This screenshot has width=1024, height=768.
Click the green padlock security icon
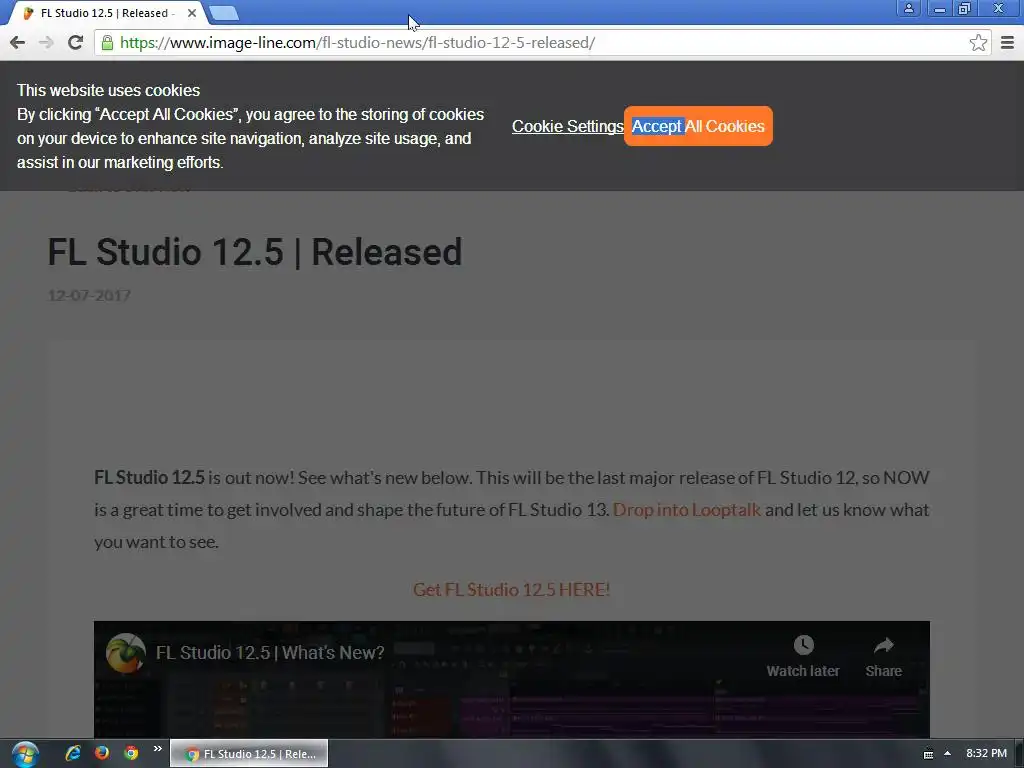[107, 43]
